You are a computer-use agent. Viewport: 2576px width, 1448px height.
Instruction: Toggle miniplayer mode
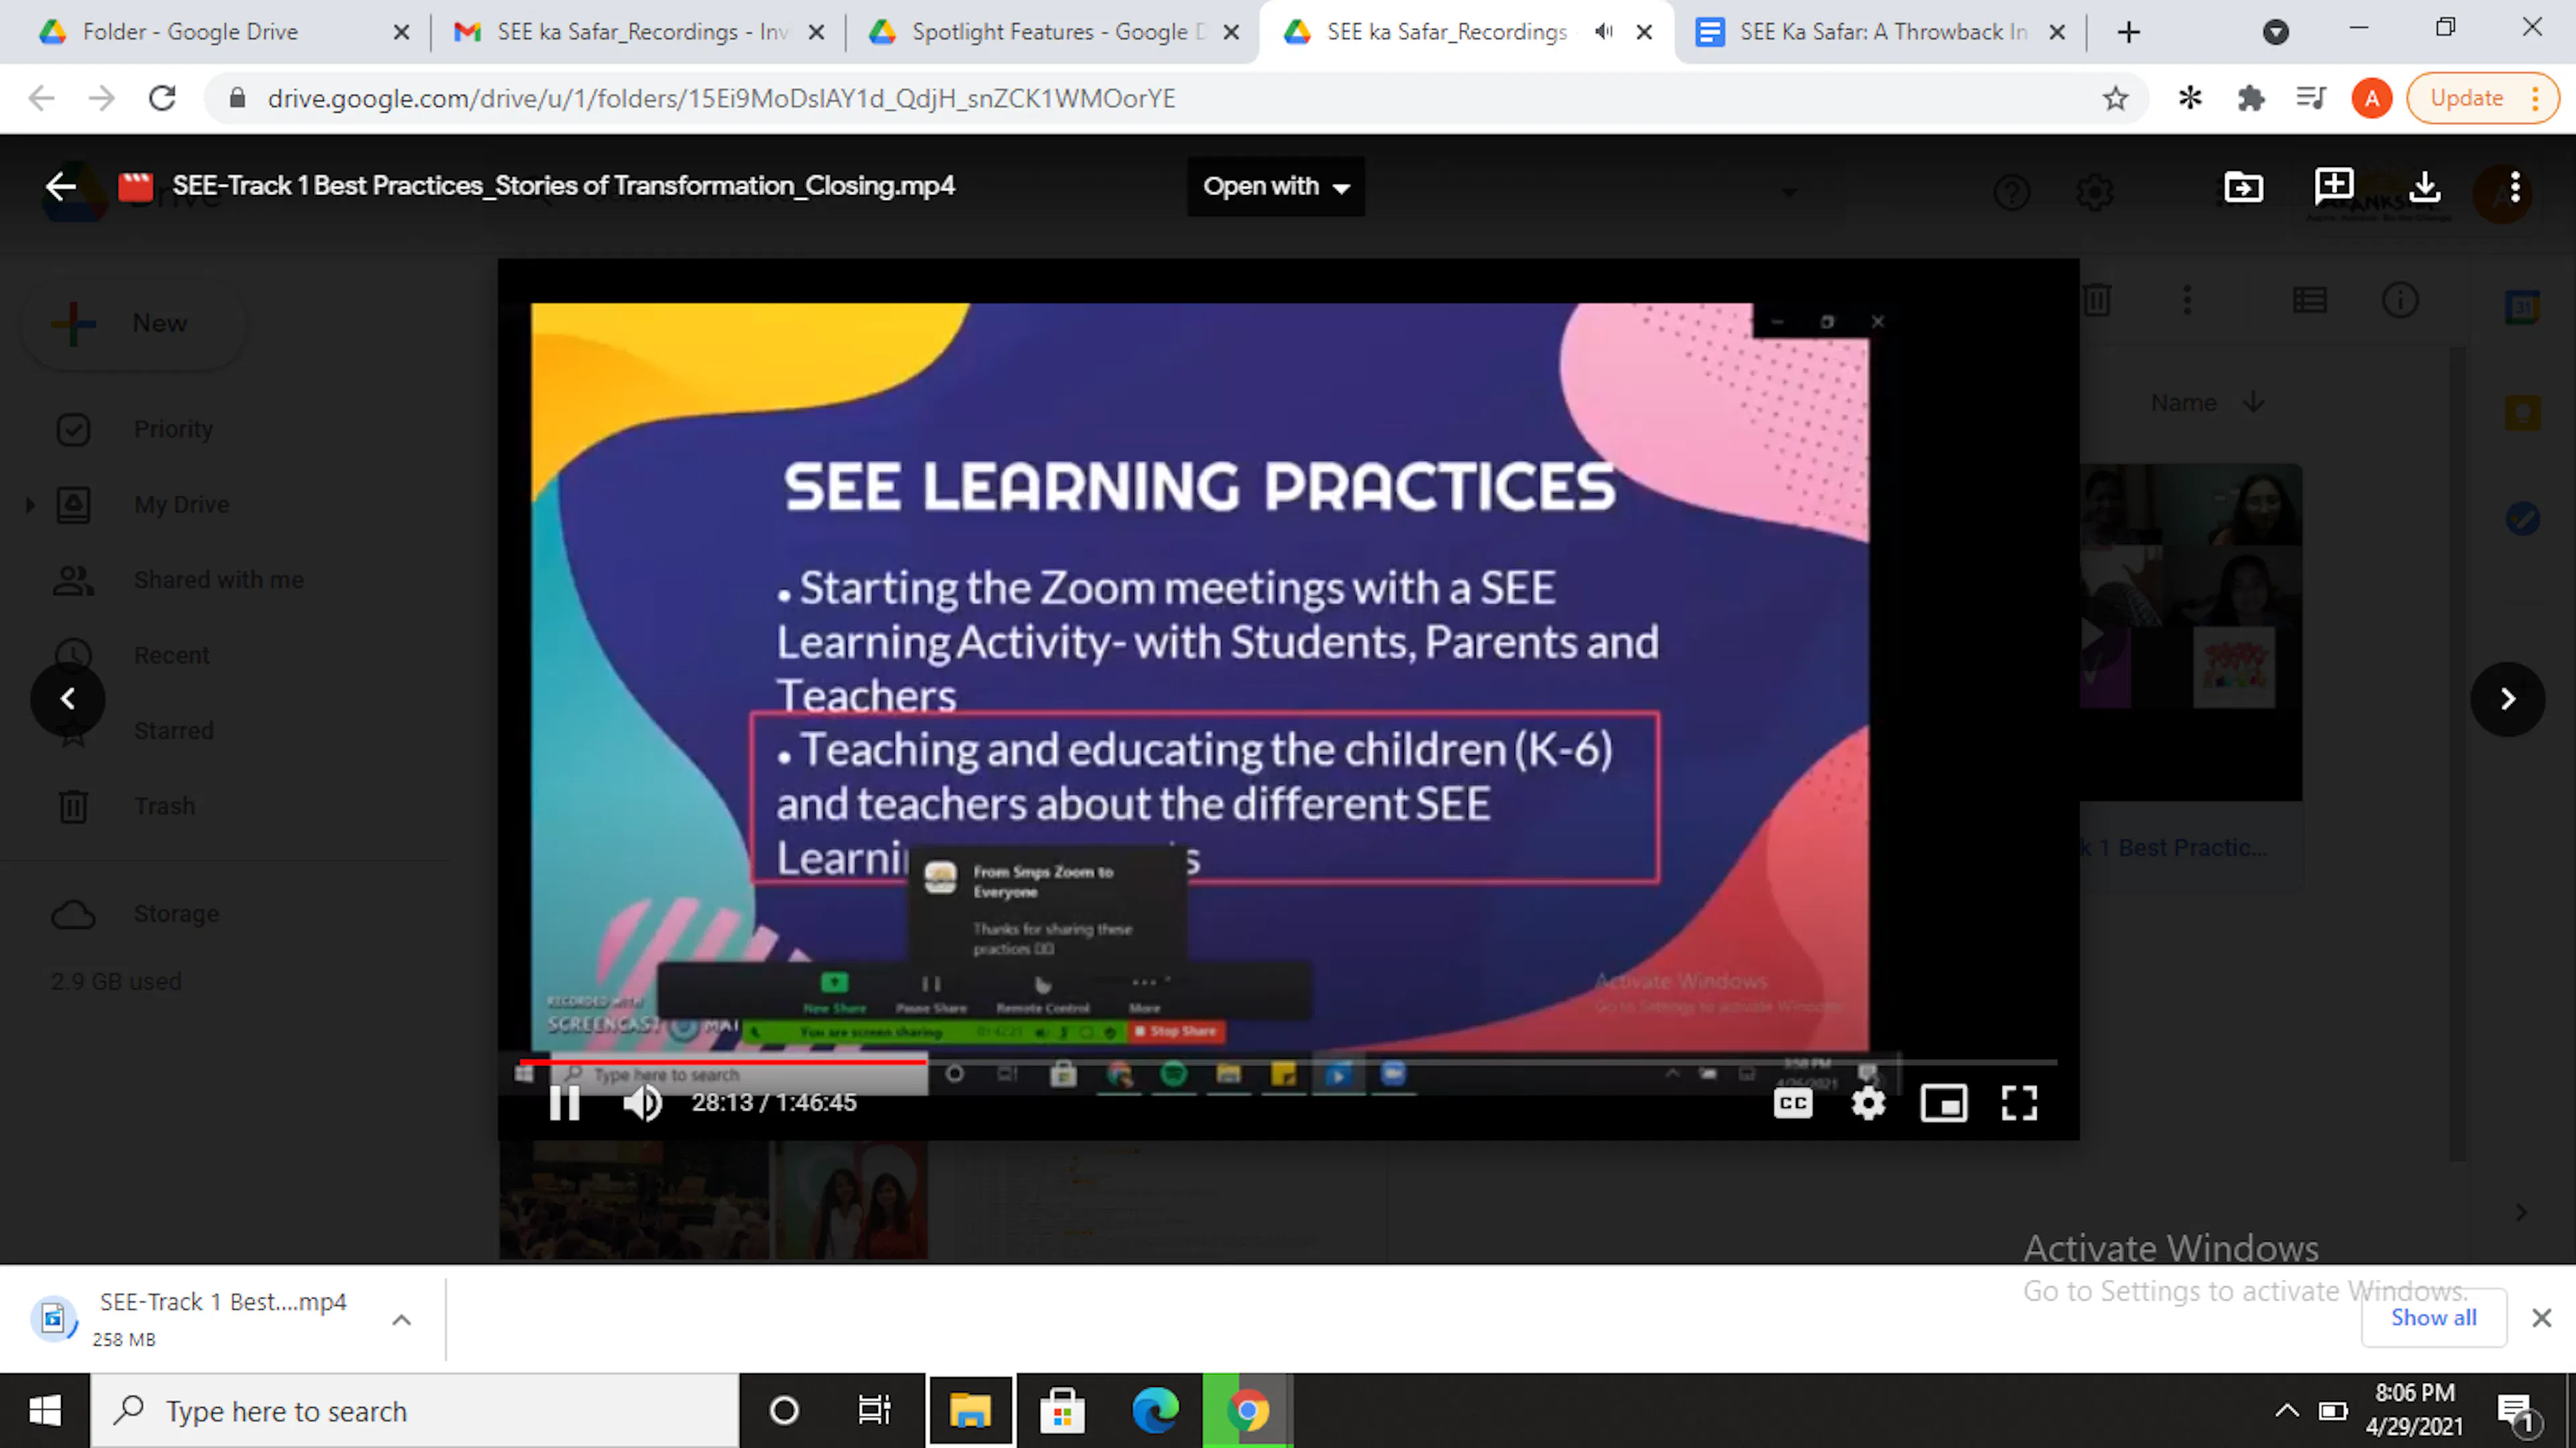[1943, 1103]
